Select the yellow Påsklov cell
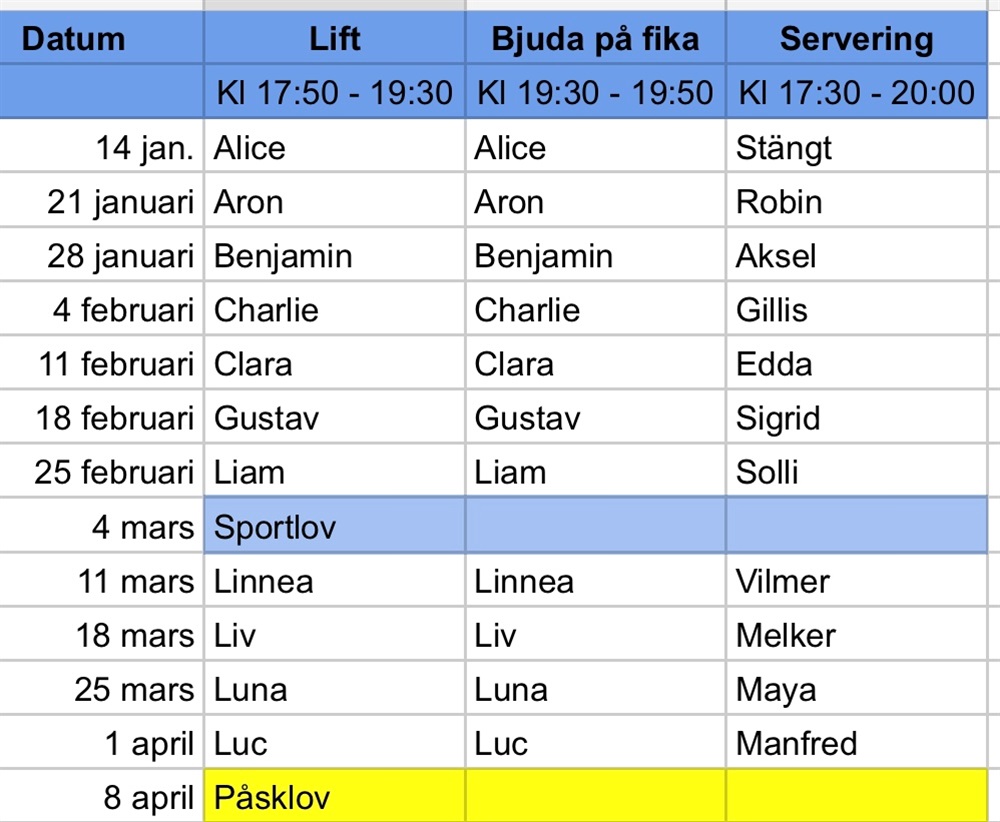This screenshot has height=822, width=1000. [334, 797]
